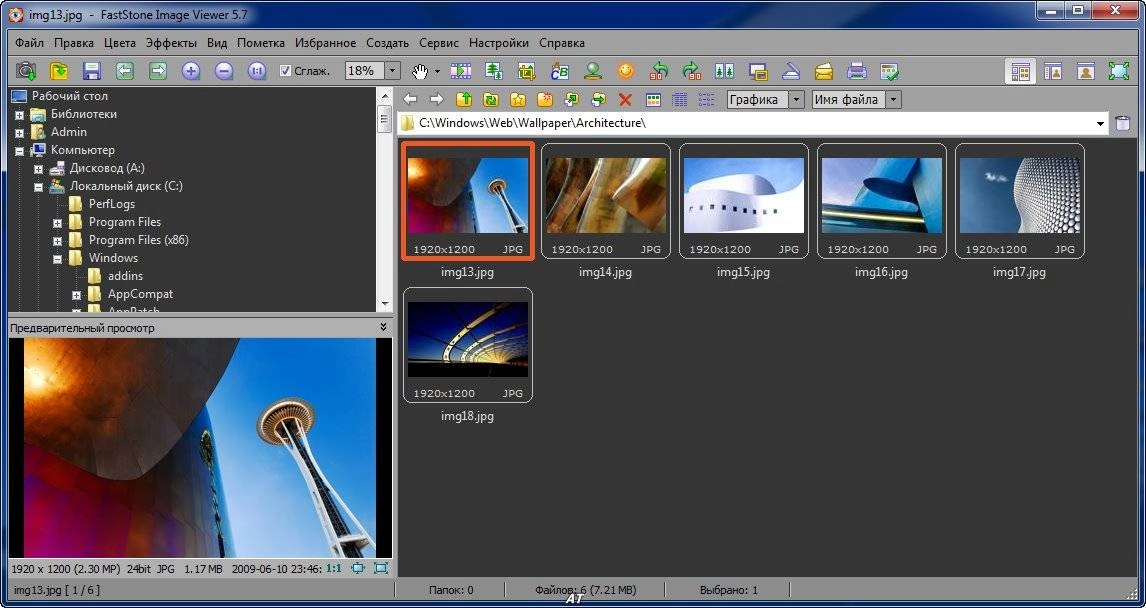Open the Resize/Resample tool icon
Image resolution: width=1146 pixels, height=608 pixels.
click(494, 71)
